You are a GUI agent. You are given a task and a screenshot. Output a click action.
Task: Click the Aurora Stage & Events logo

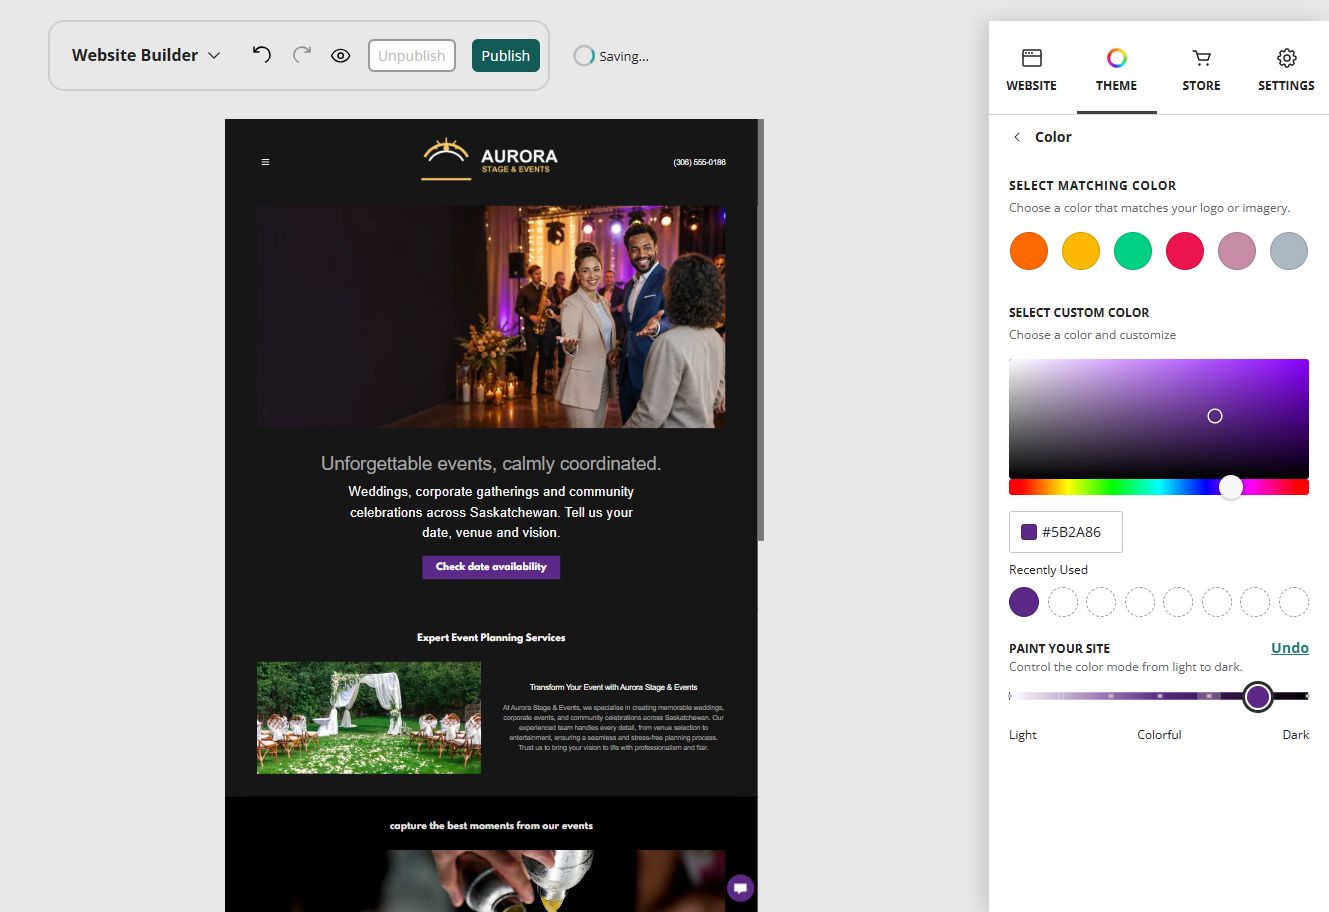(x=490, y=159)
